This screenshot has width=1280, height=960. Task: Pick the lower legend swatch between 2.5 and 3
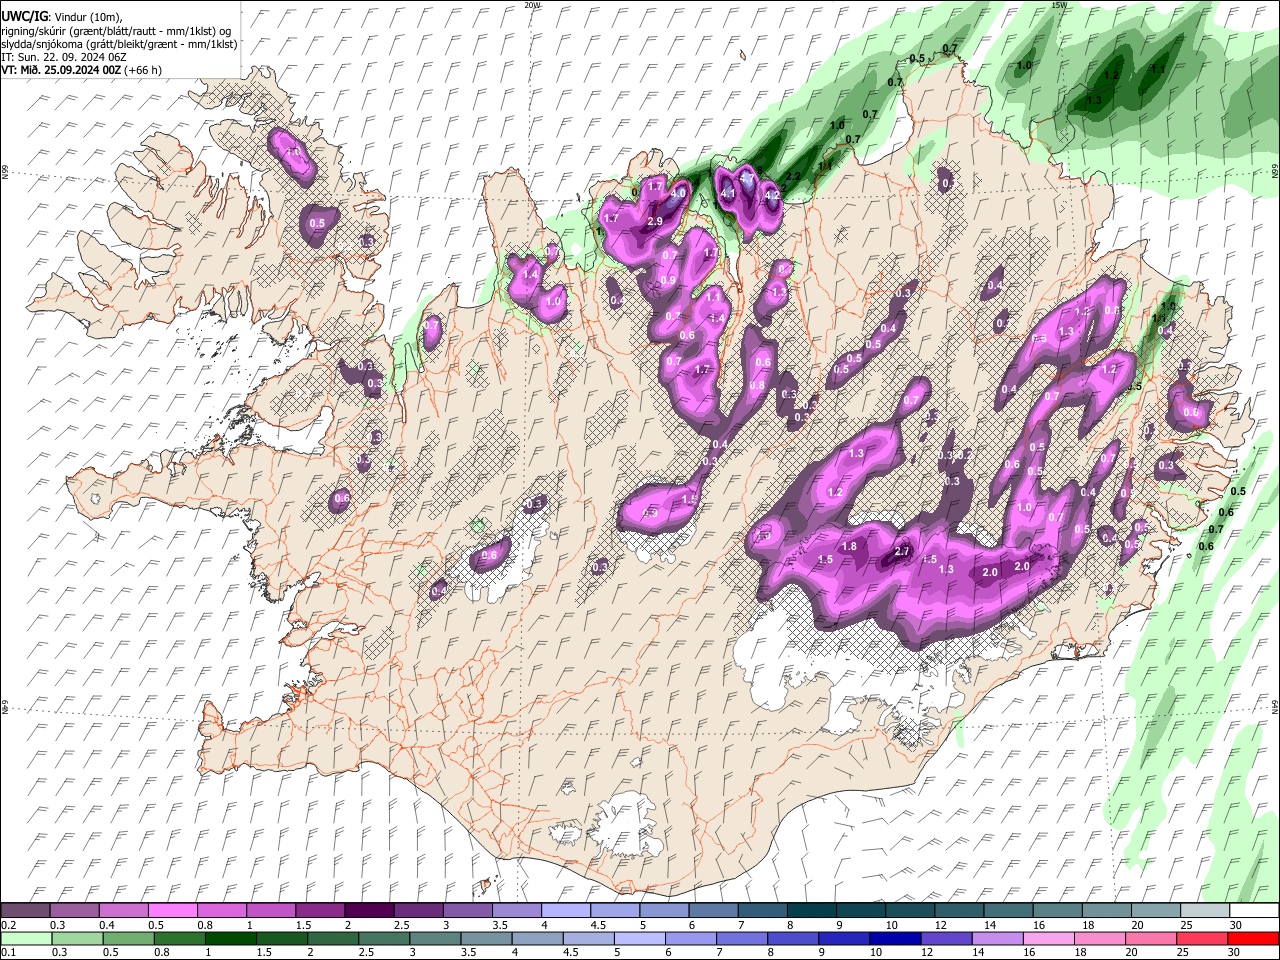coord(384,939)
